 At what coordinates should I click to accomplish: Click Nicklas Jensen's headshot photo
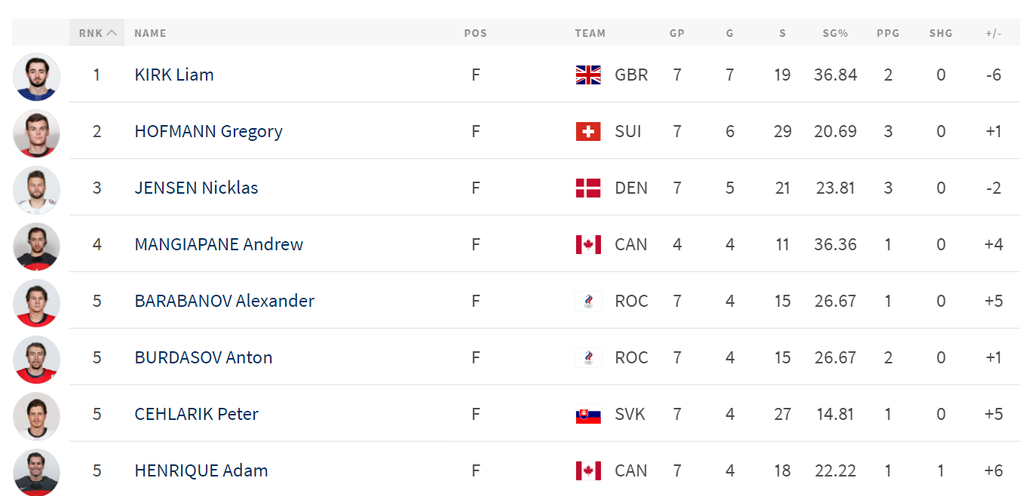(x=38, y=189)
